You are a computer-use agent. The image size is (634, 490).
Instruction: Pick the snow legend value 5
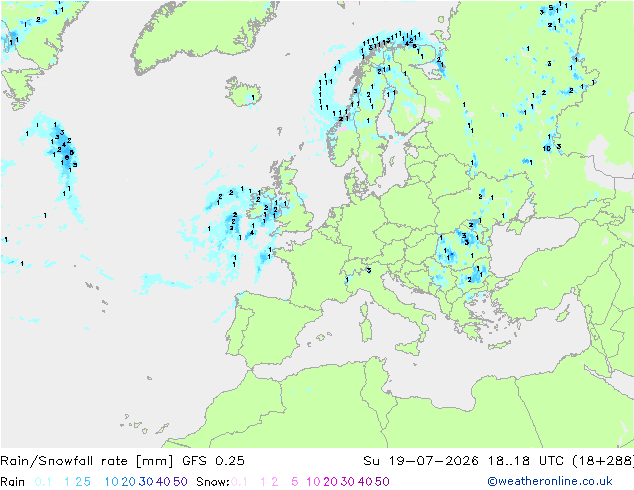pyautogui.click(x=295, y=482)
